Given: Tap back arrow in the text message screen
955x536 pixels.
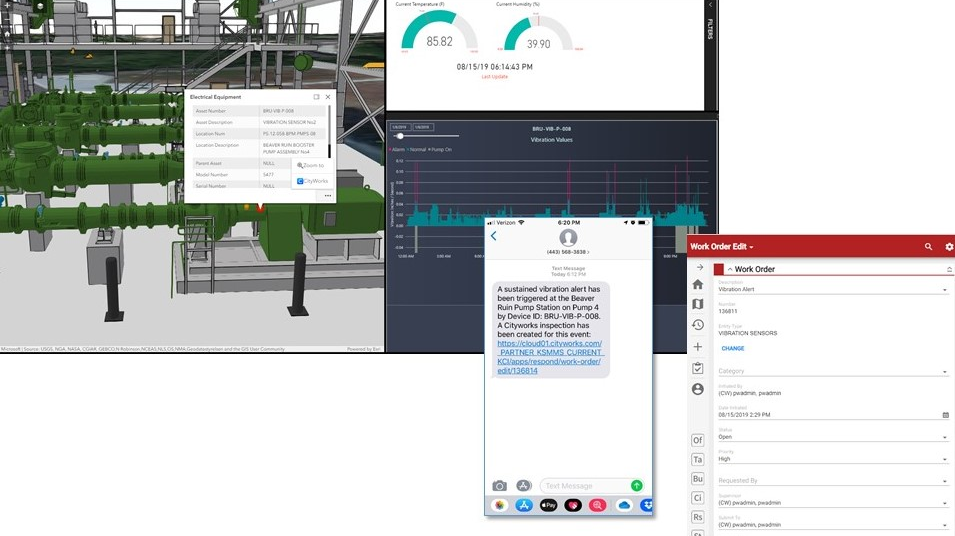Looking at the screenshot, I should 493,236.
